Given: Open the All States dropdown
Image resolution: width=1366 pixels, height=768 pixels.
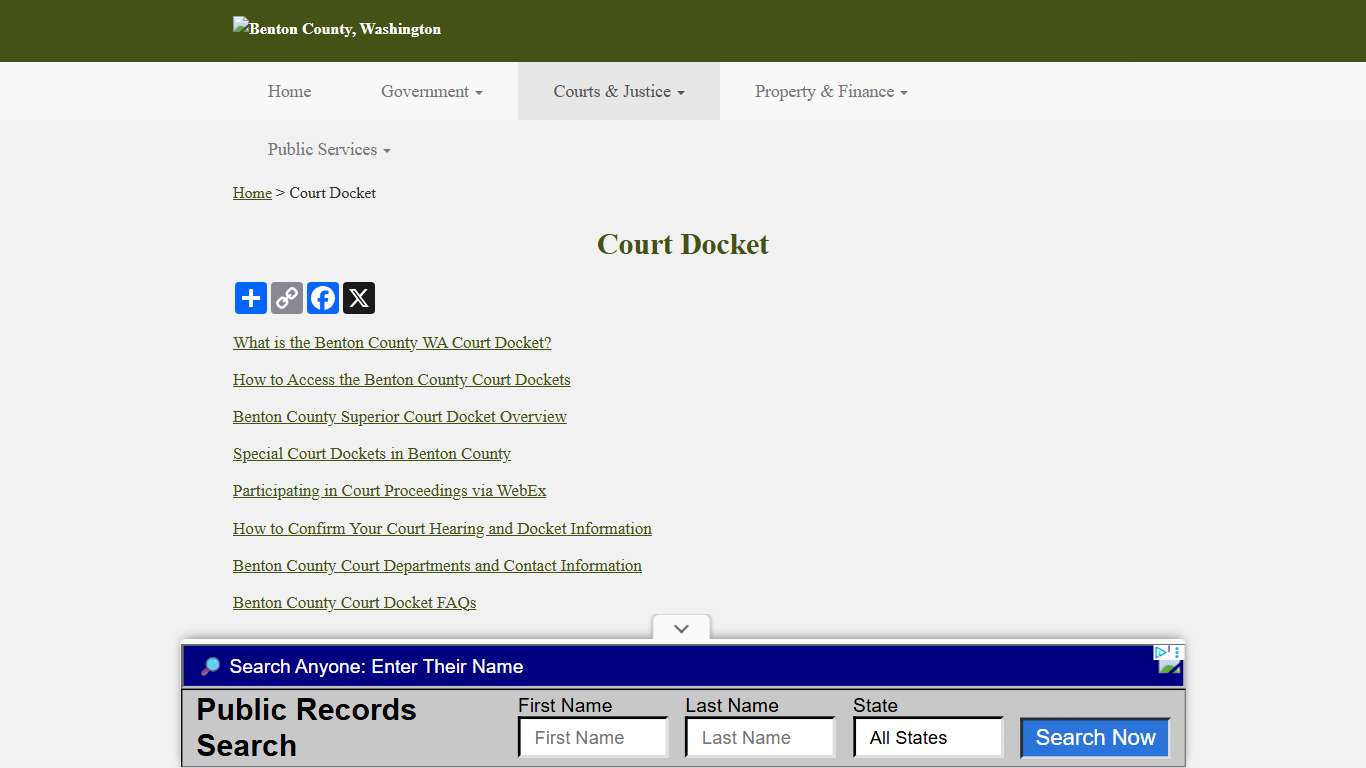Looking at the screenshot, I should (927, 737).
